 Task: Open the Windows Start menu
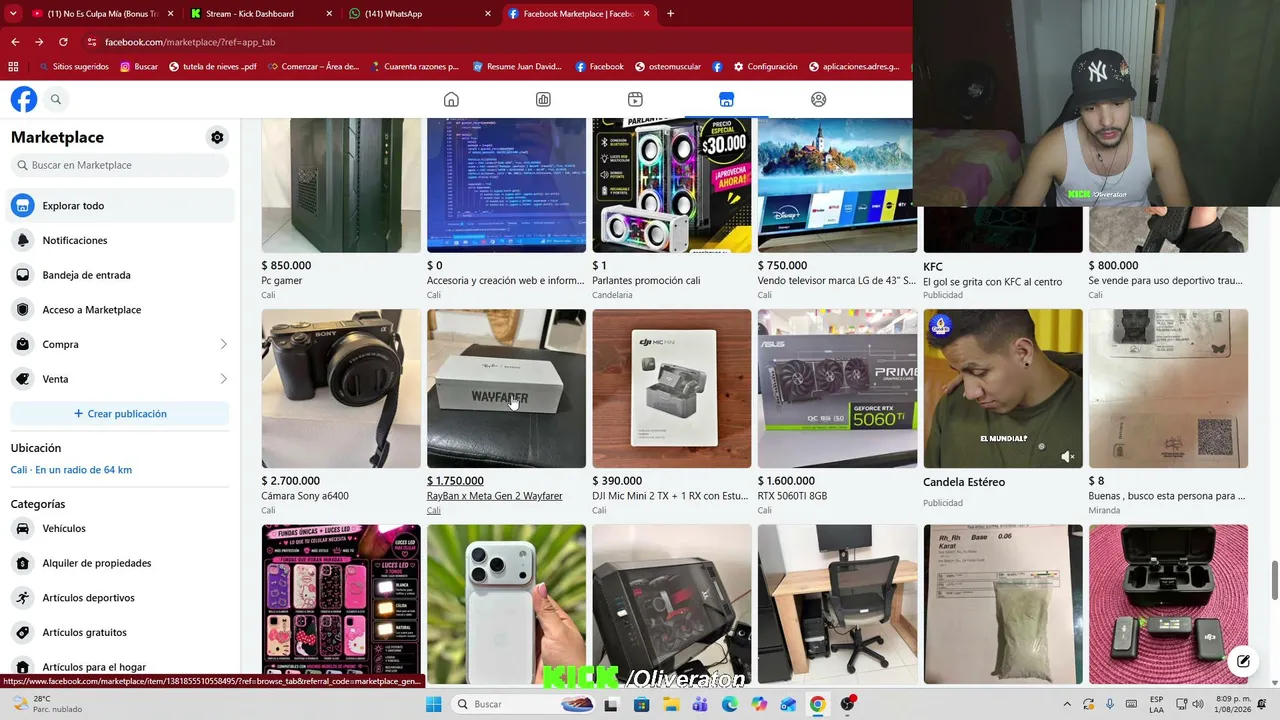433,704
